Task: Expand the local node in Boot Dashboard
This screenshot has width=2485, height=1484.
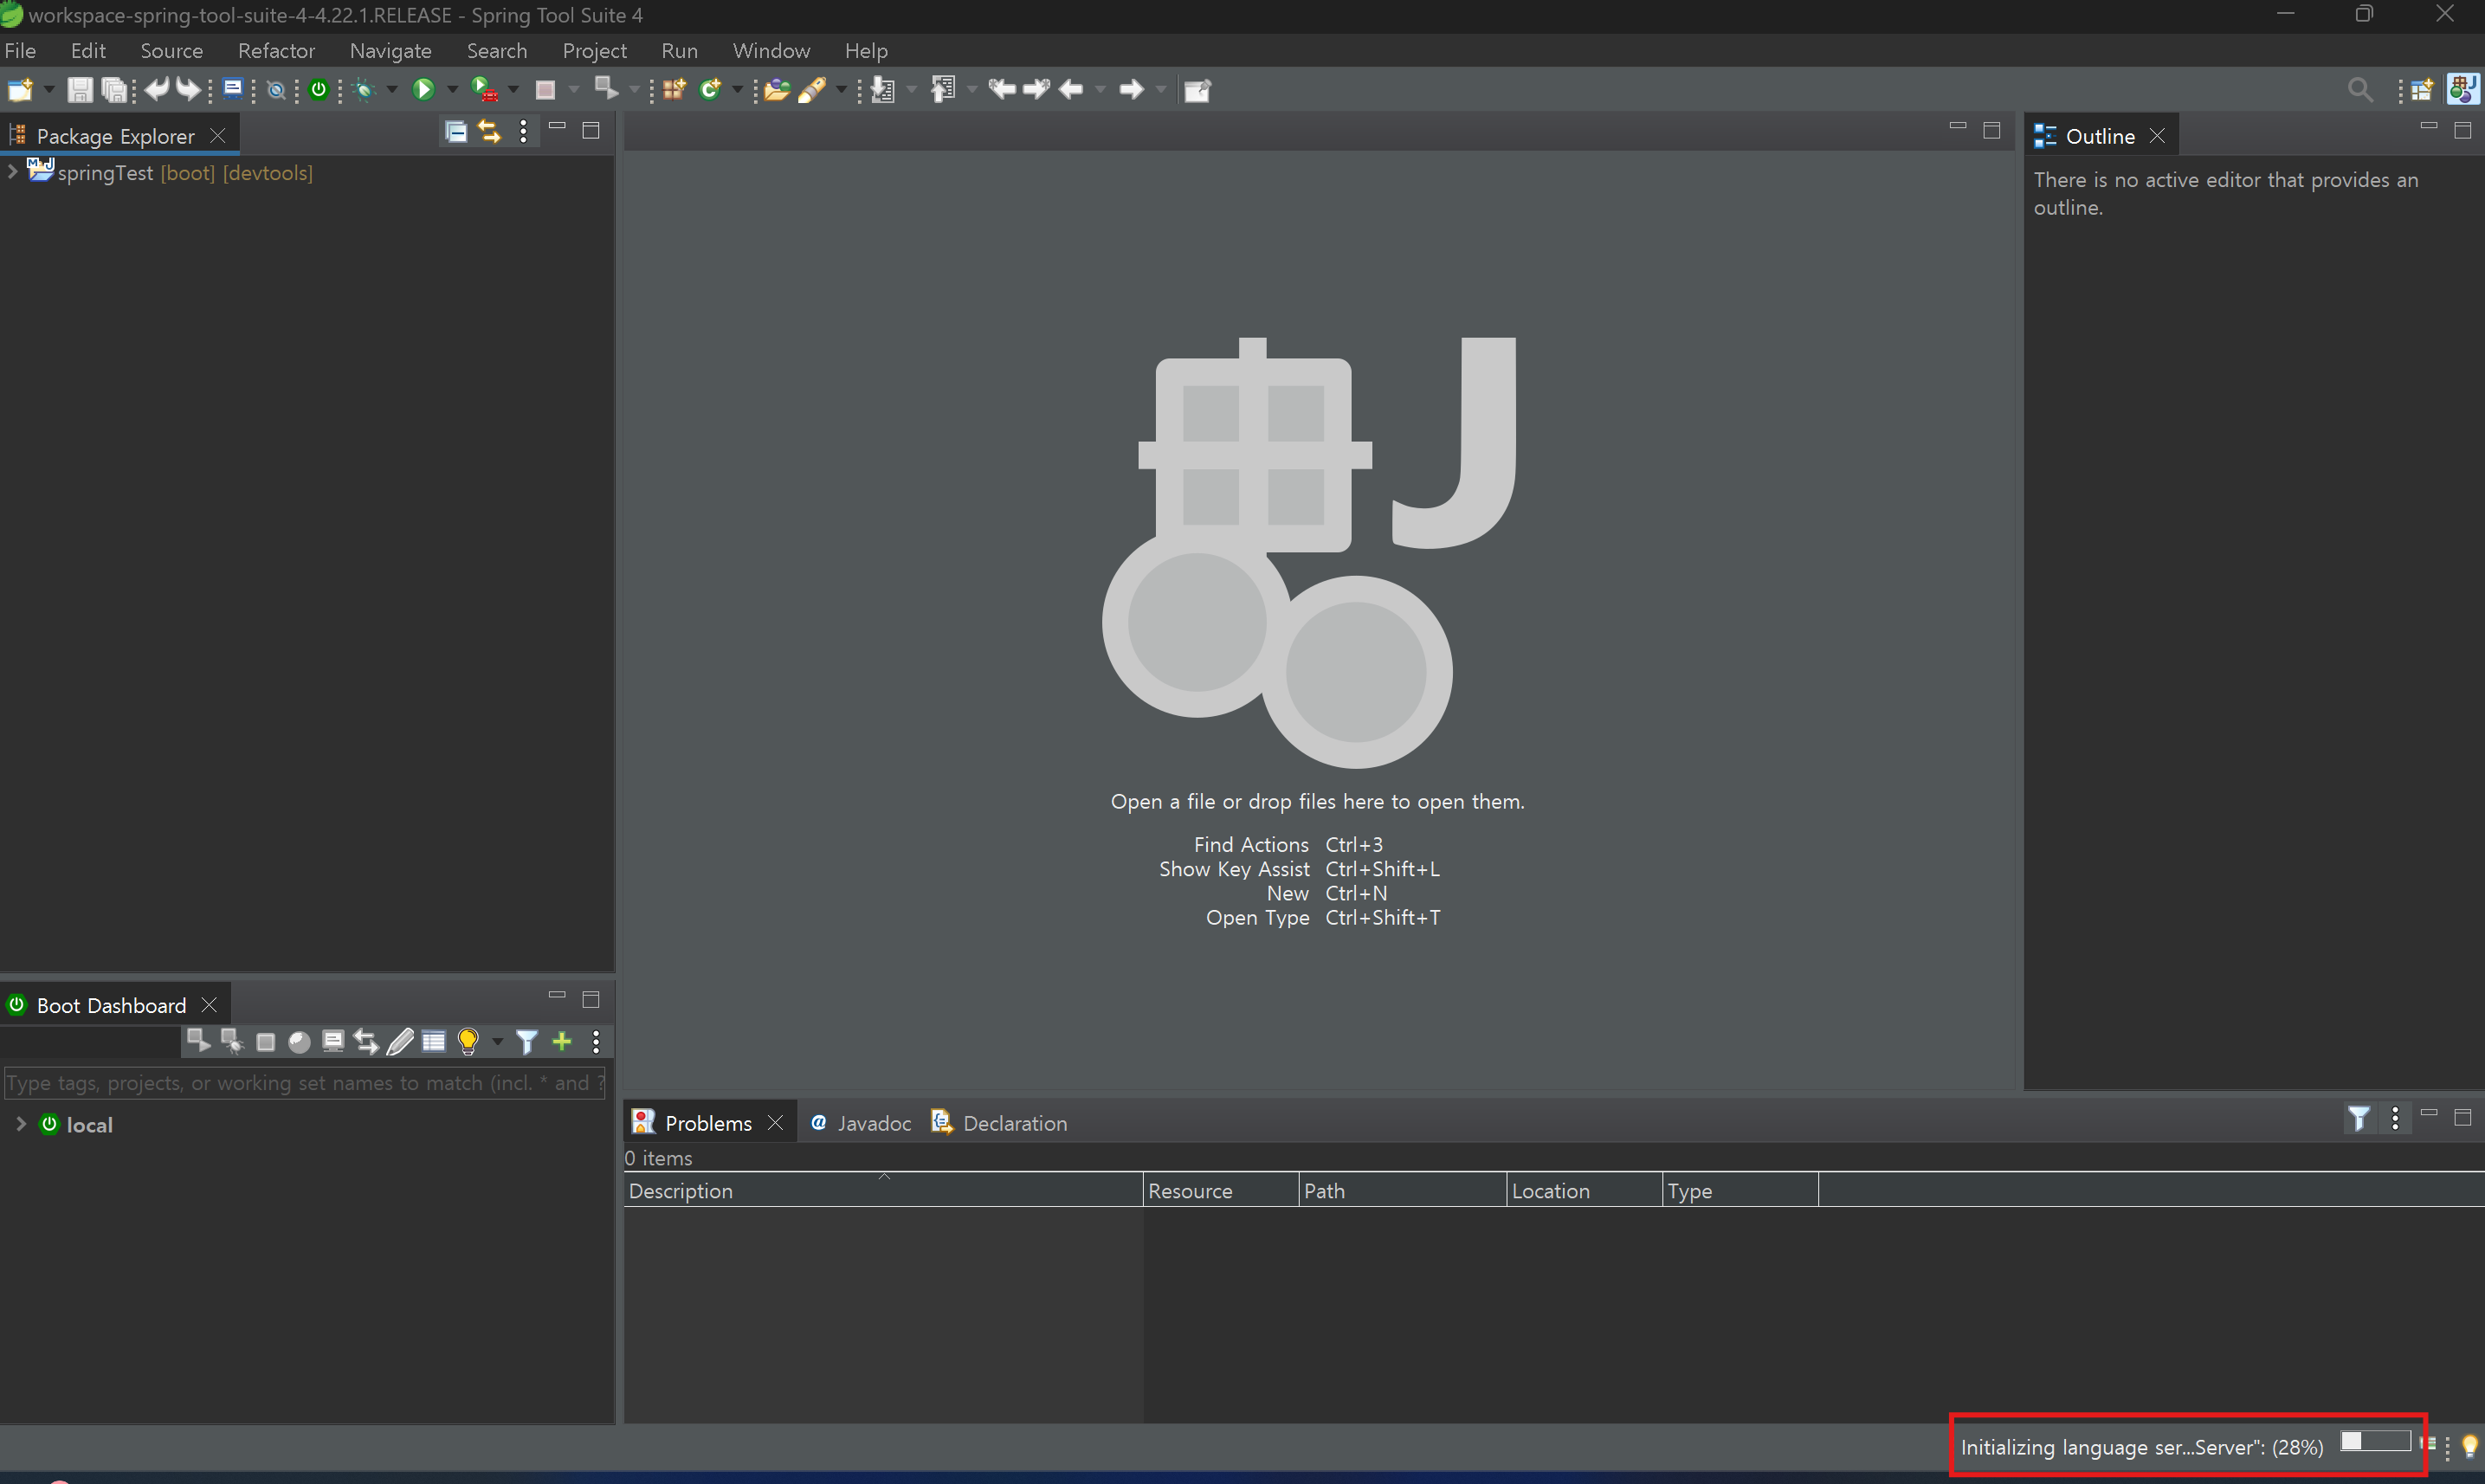Action: pos(20,1124)
